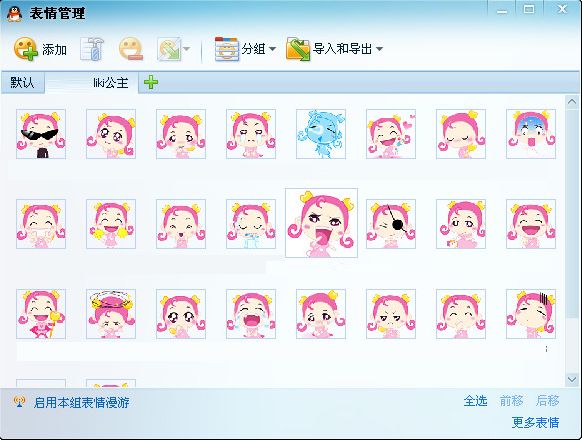Select the loudly crying liki emoticon
The image size is (582, 441).
pyautogui.click(x=251, y=314)
